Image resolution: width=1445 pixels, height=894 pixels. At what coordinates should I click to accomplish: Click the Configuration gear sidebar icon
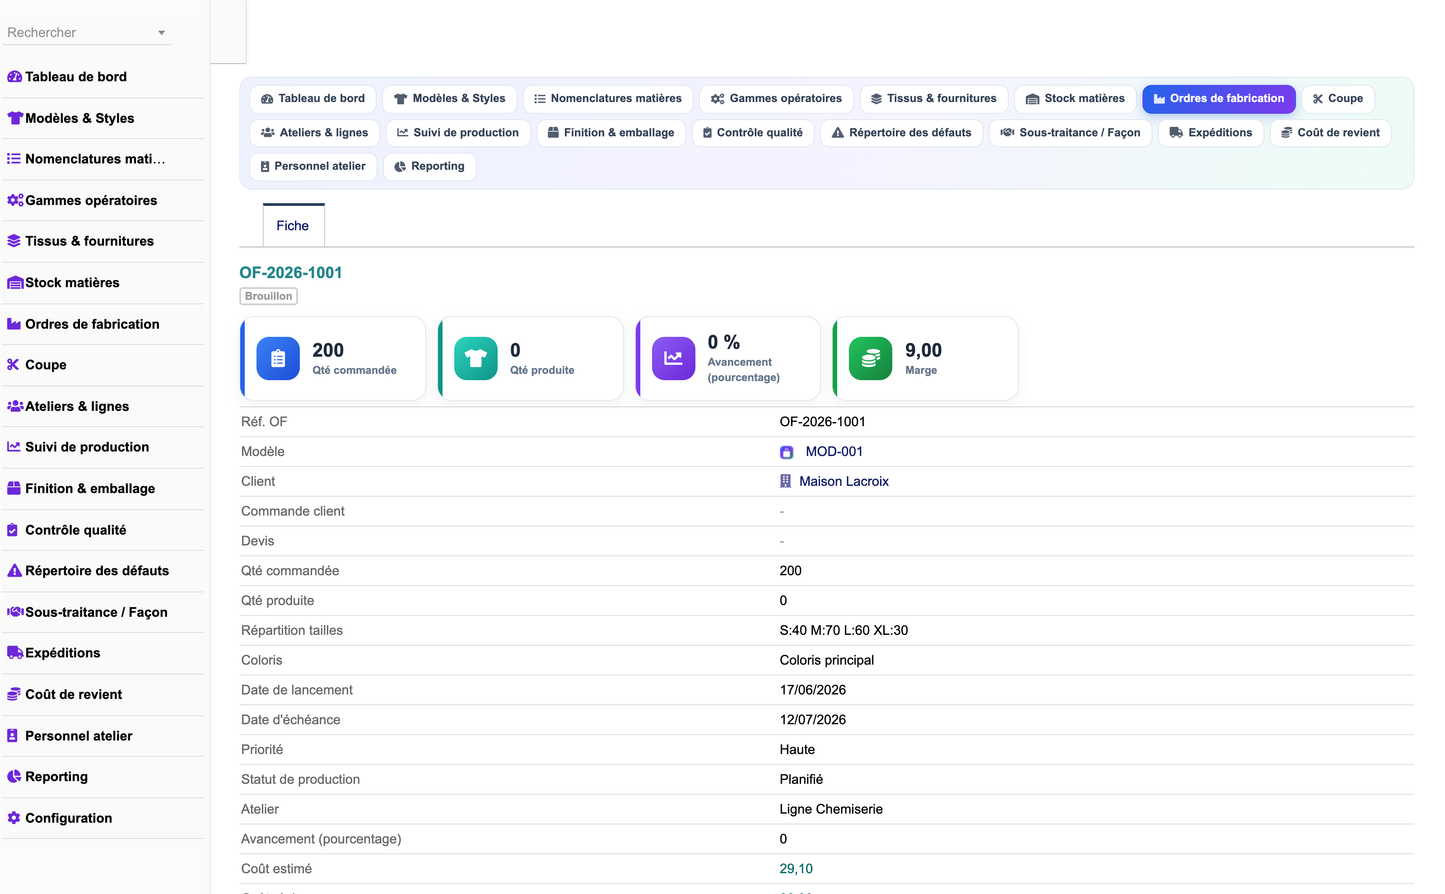coord(14,818)
